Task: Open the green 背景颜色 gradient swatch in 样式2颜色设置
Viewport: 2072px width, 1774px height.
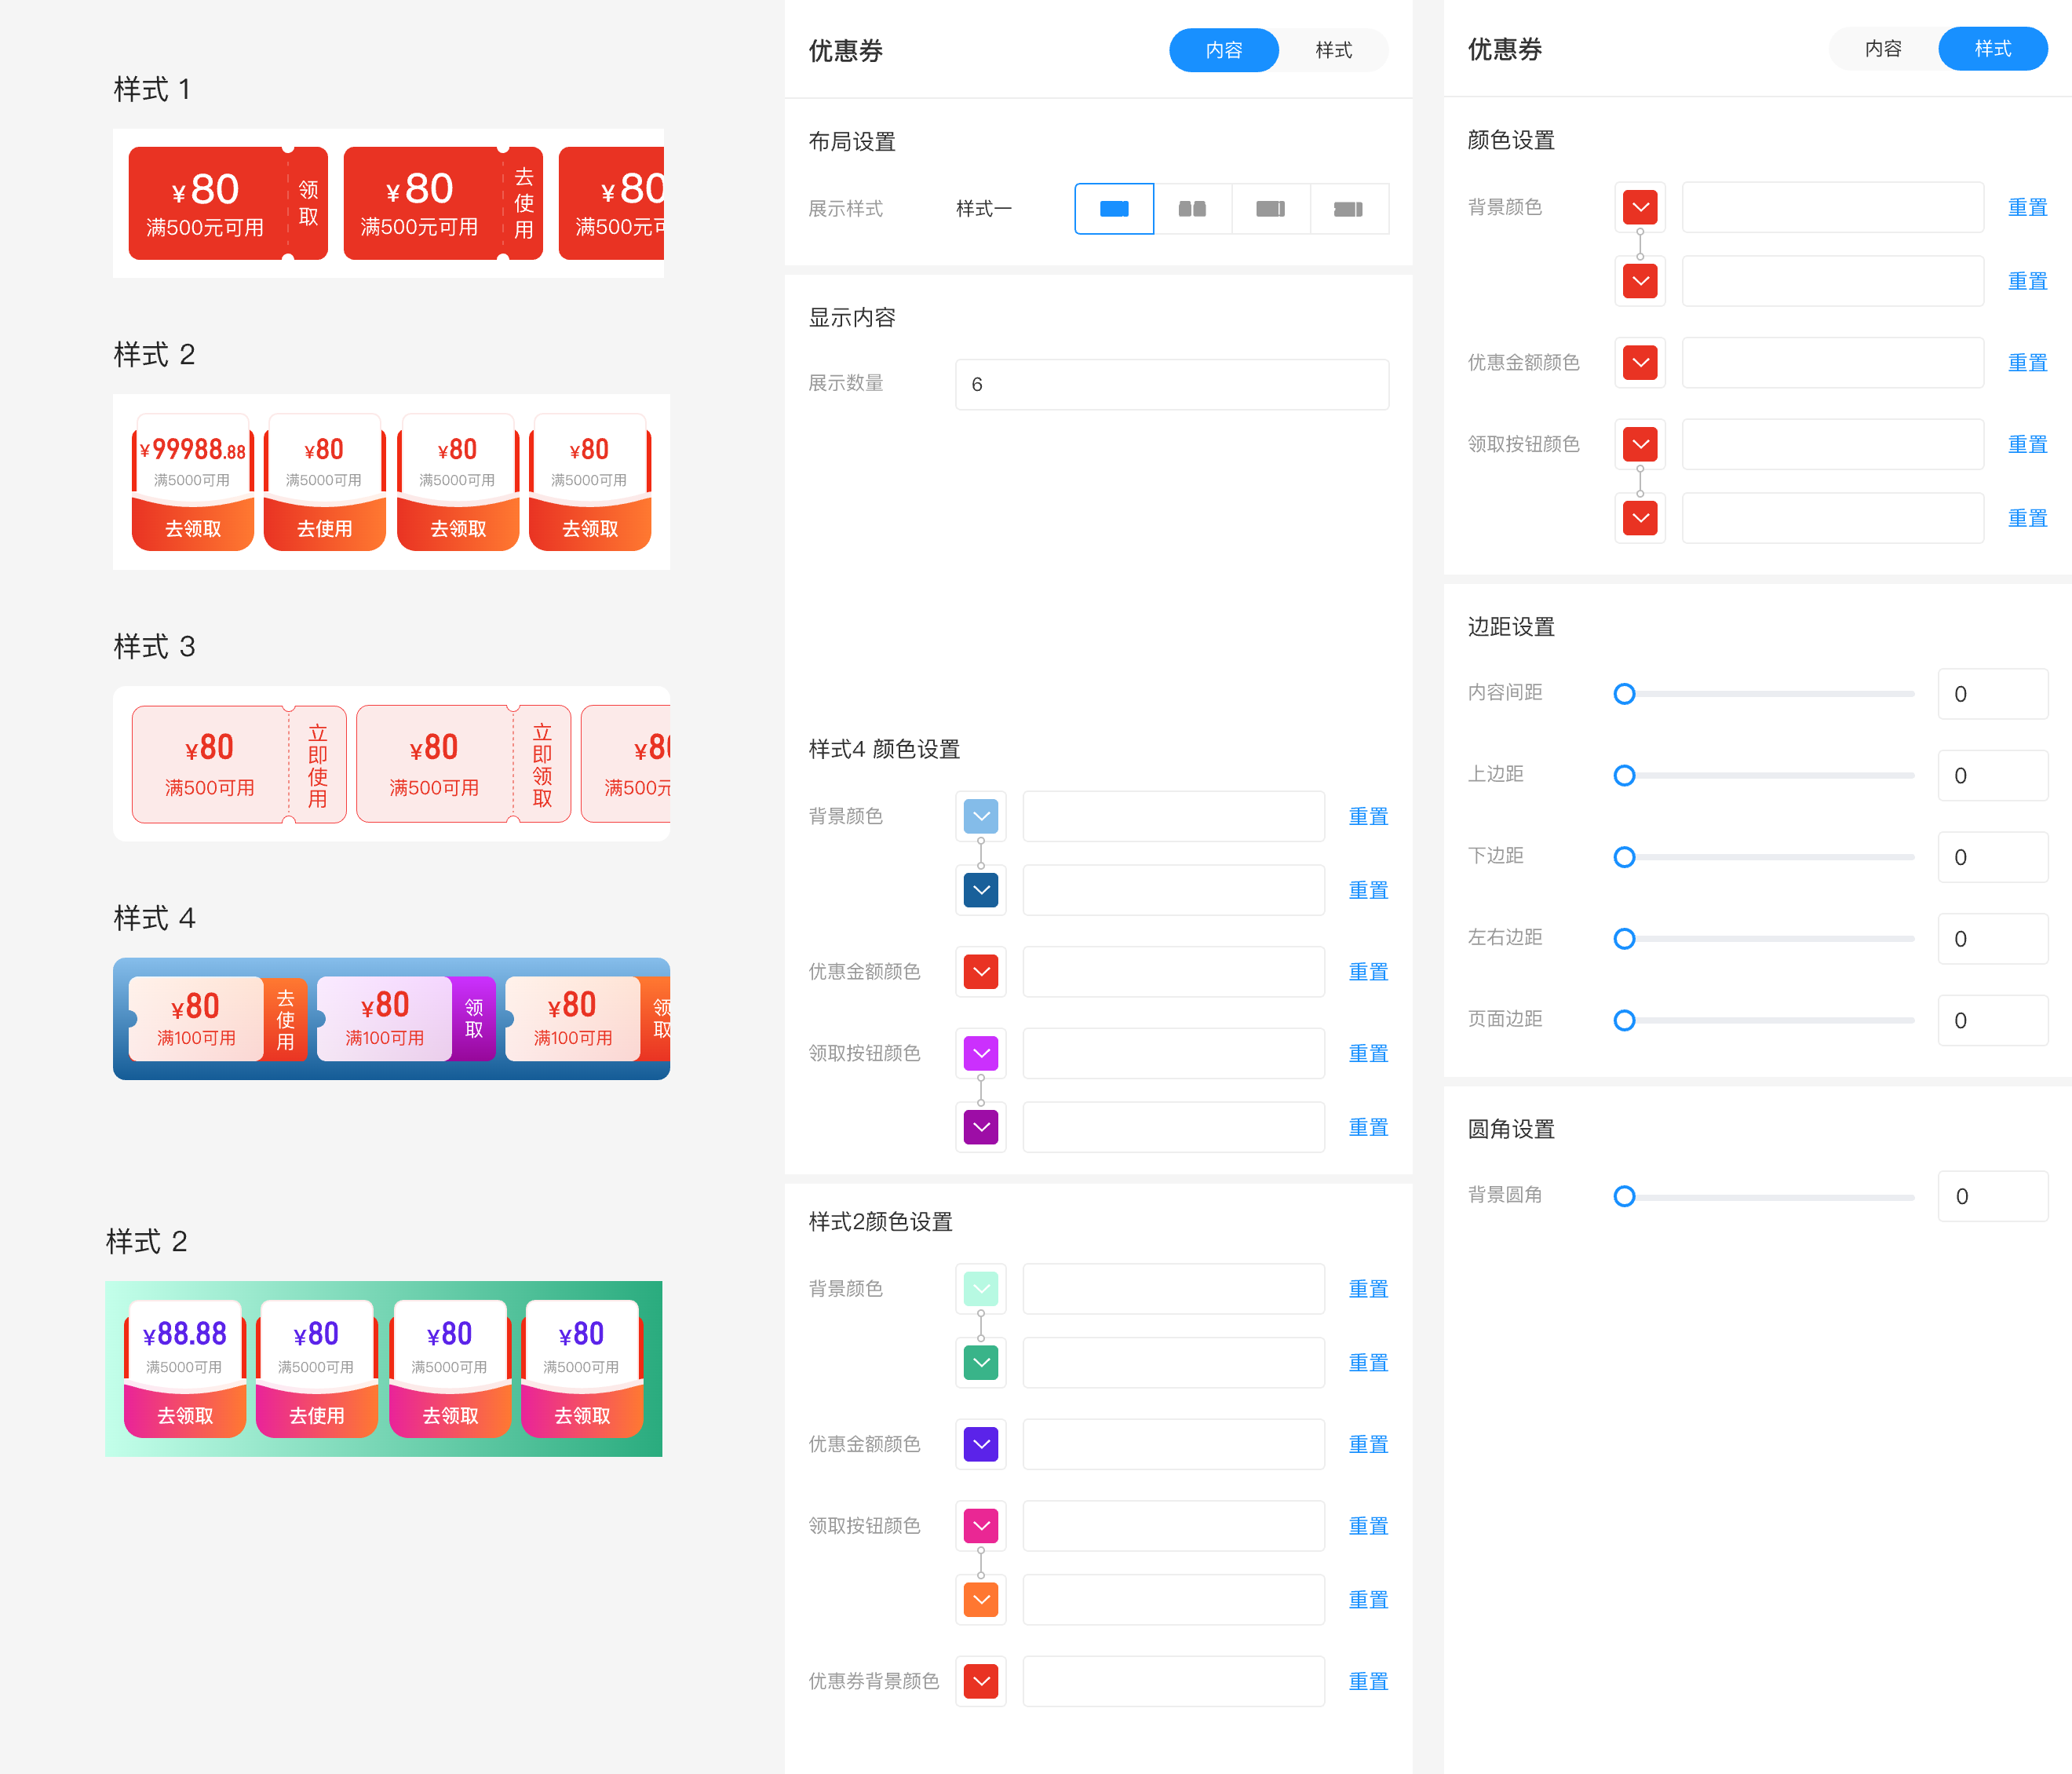Action: pos(981,1289)
